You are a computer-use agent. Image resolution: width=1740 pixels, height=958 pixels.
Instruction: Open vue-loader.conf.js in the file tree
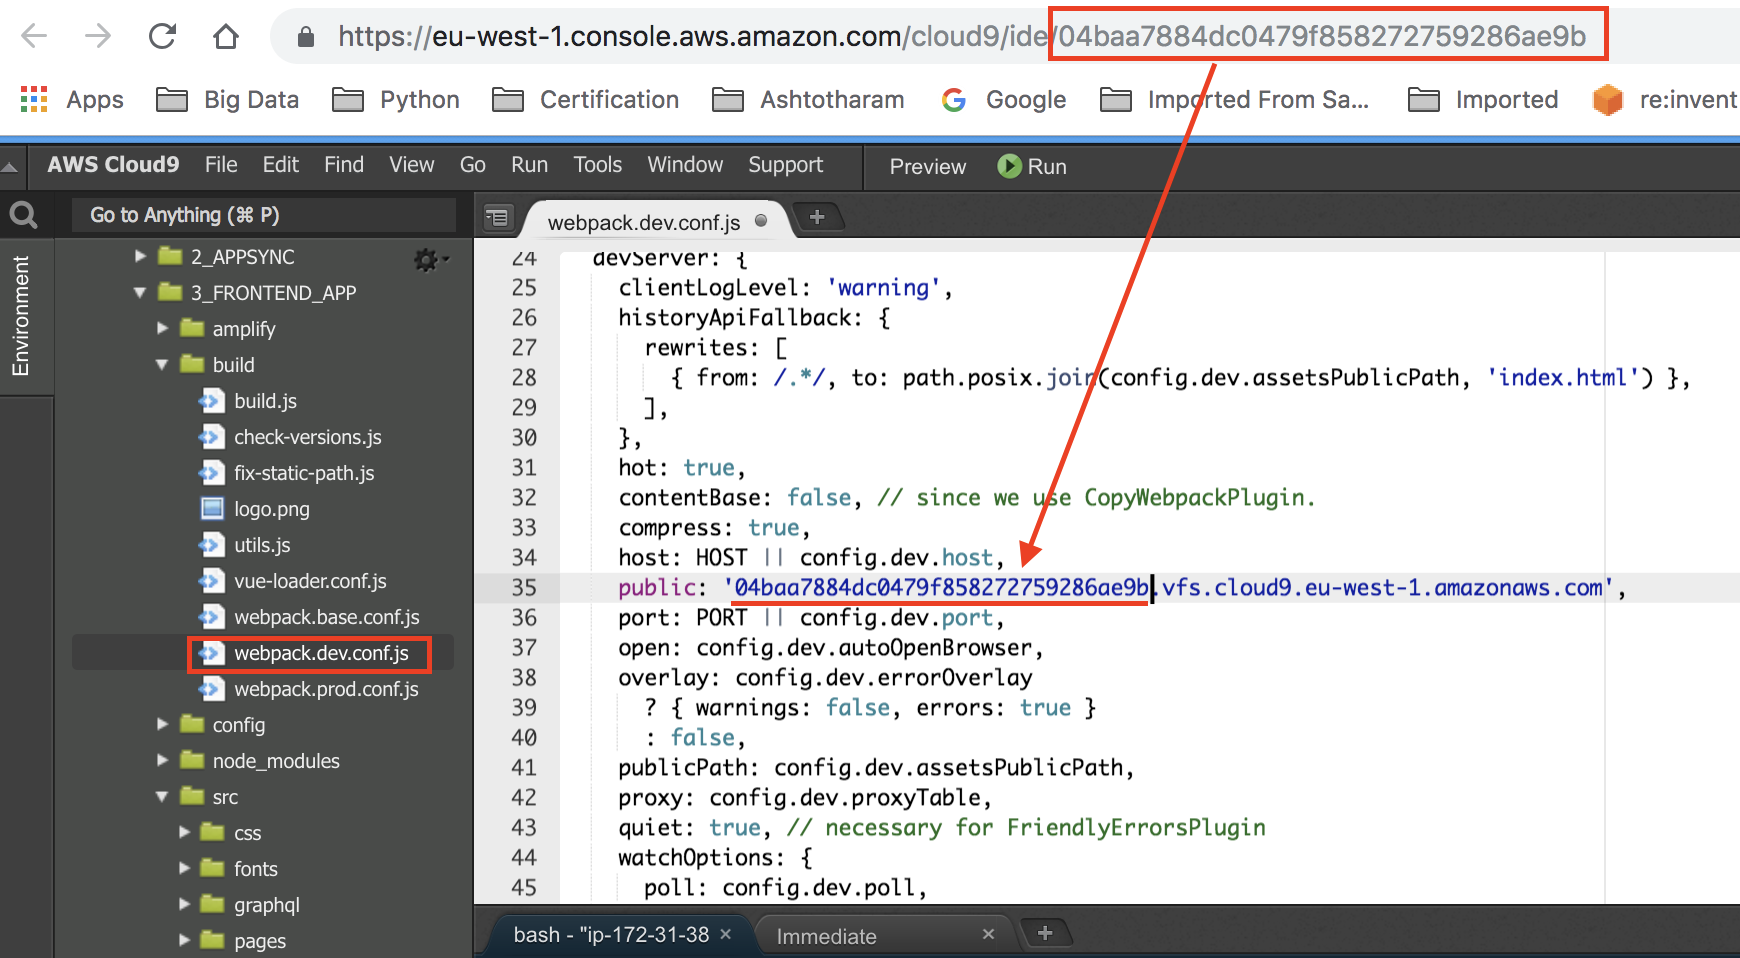tap(310, 581)
